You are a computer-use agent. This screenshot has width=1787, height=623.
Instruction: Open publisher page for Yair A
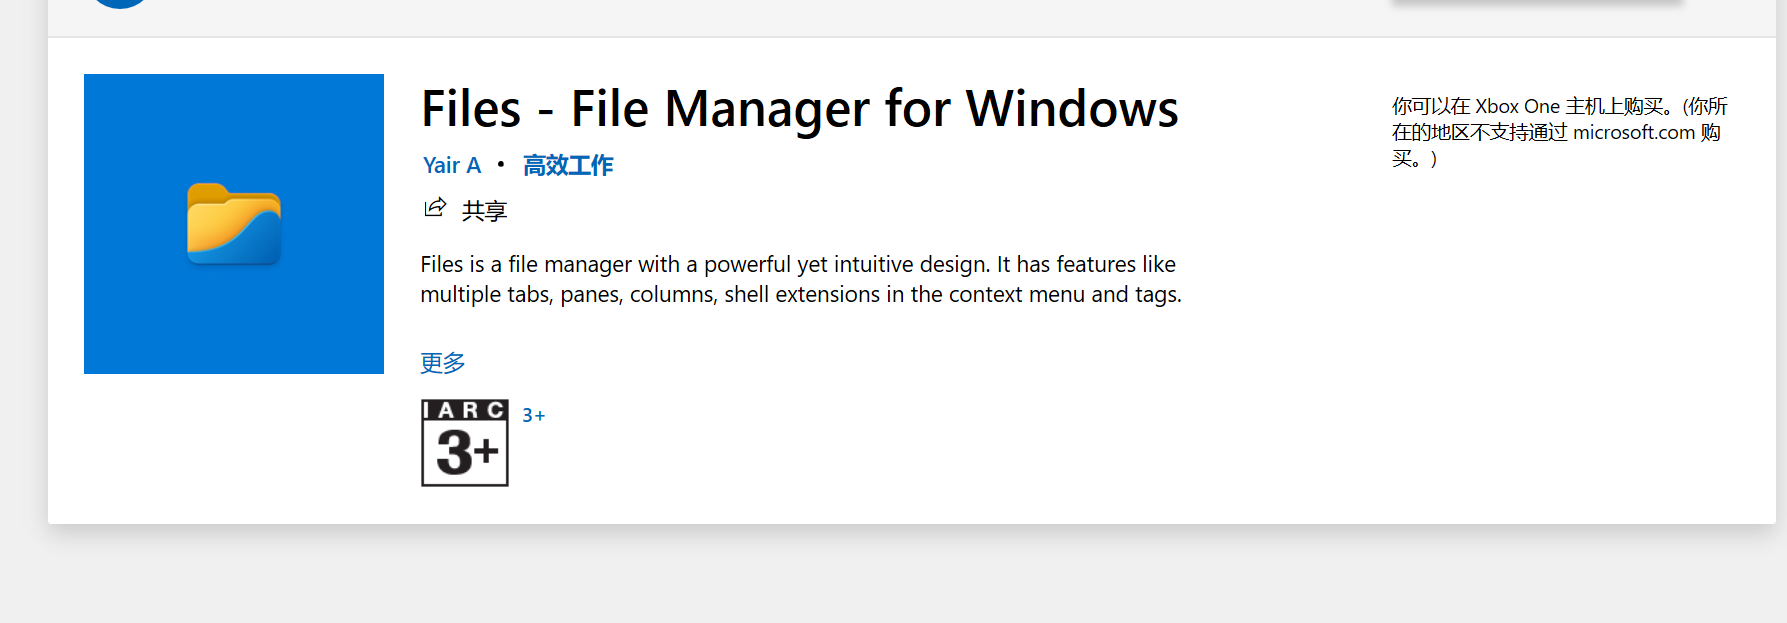click(450, 164)
